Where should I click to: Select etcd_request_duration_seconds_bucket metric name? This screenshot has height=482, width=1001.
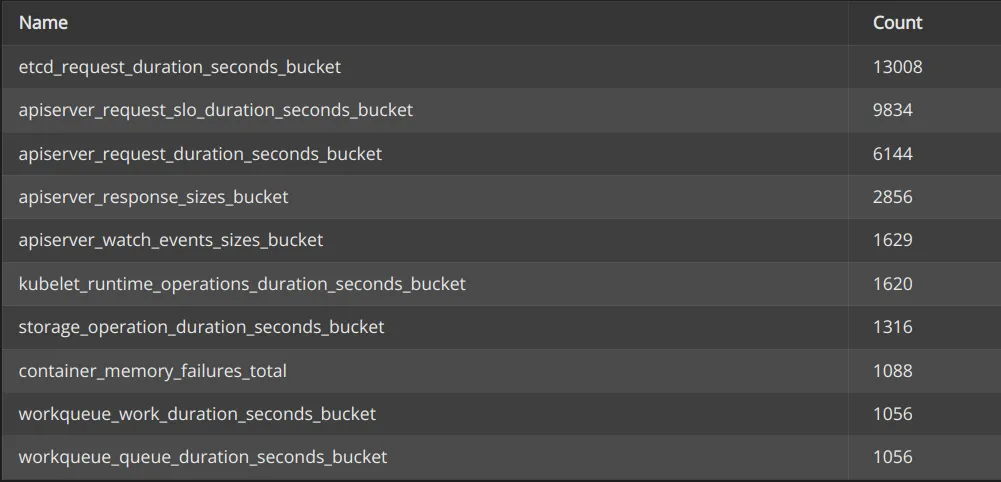[180, 67]
